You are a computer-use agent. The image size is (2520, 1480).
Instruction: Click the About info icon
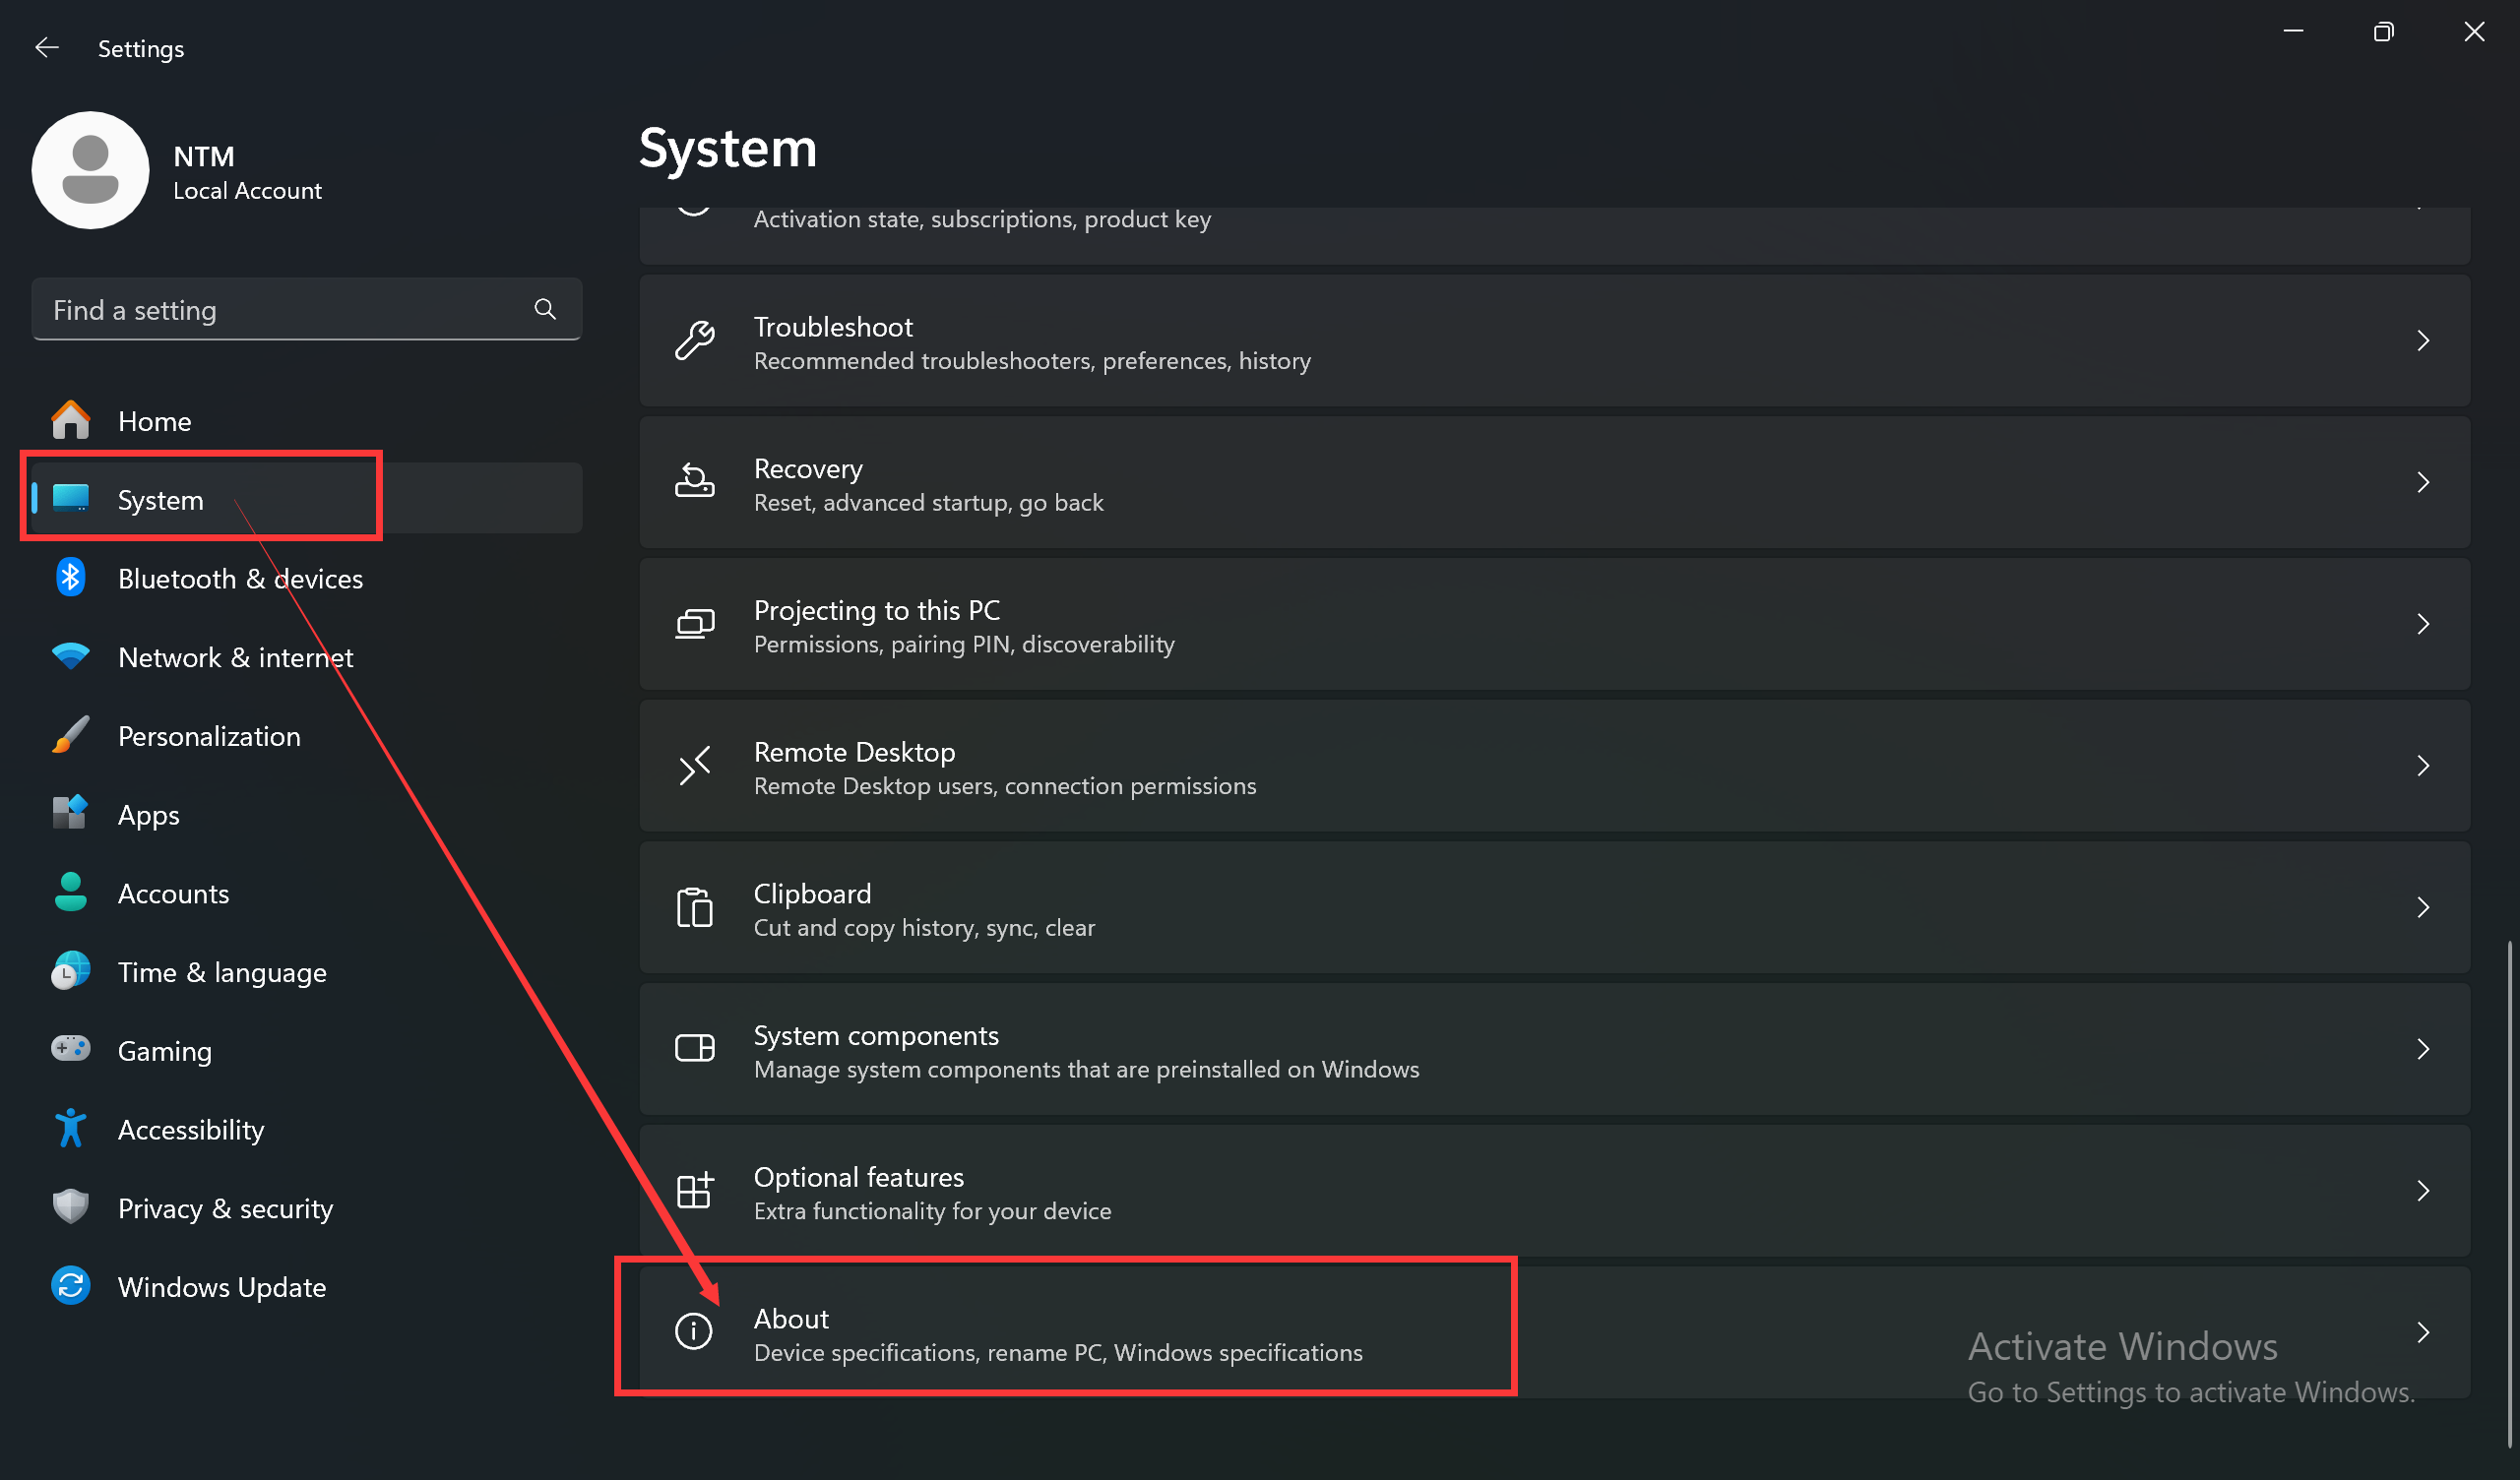[694, 1331]
